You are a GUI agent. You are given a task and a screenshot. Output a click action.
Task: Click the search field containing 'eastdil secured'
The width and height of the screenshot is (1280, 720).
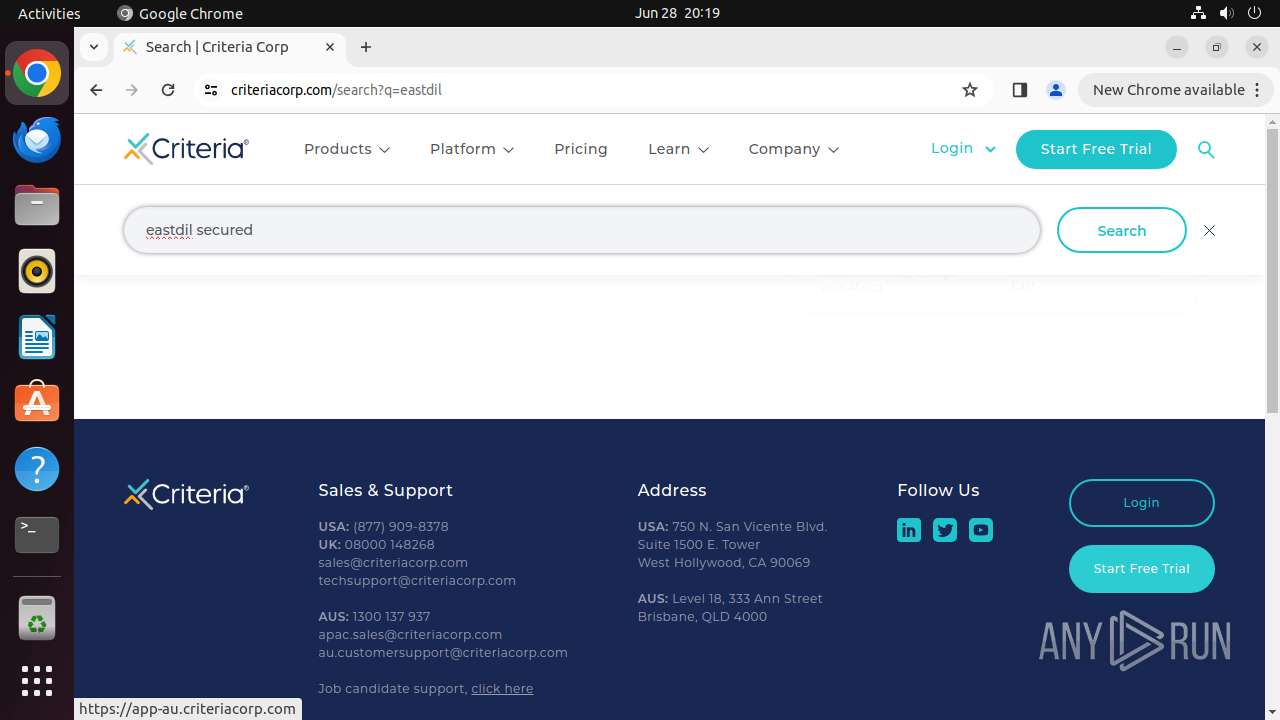(x=582, y=230)
